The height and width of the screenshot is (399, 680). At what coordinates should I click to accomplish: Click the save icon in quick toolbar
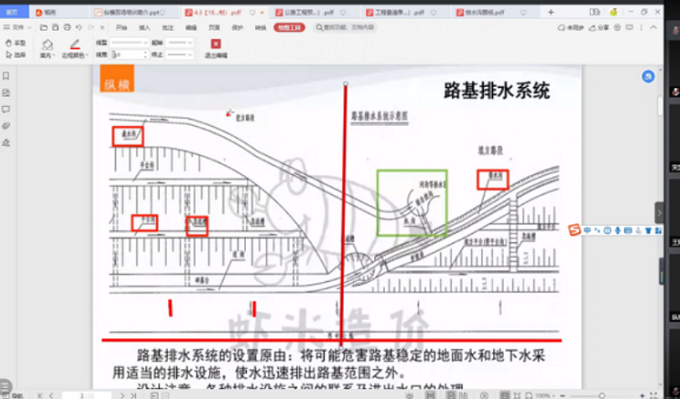point(56,27)
